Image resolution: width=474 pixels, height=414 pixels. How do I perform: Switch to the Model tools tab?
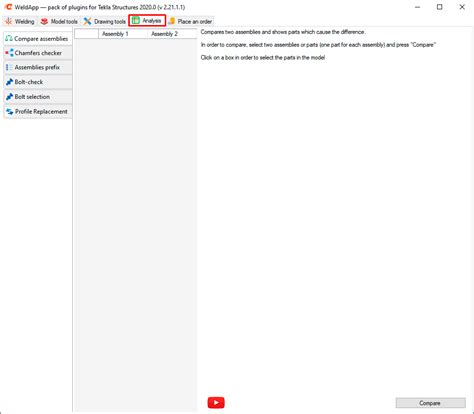coord(59,21)
